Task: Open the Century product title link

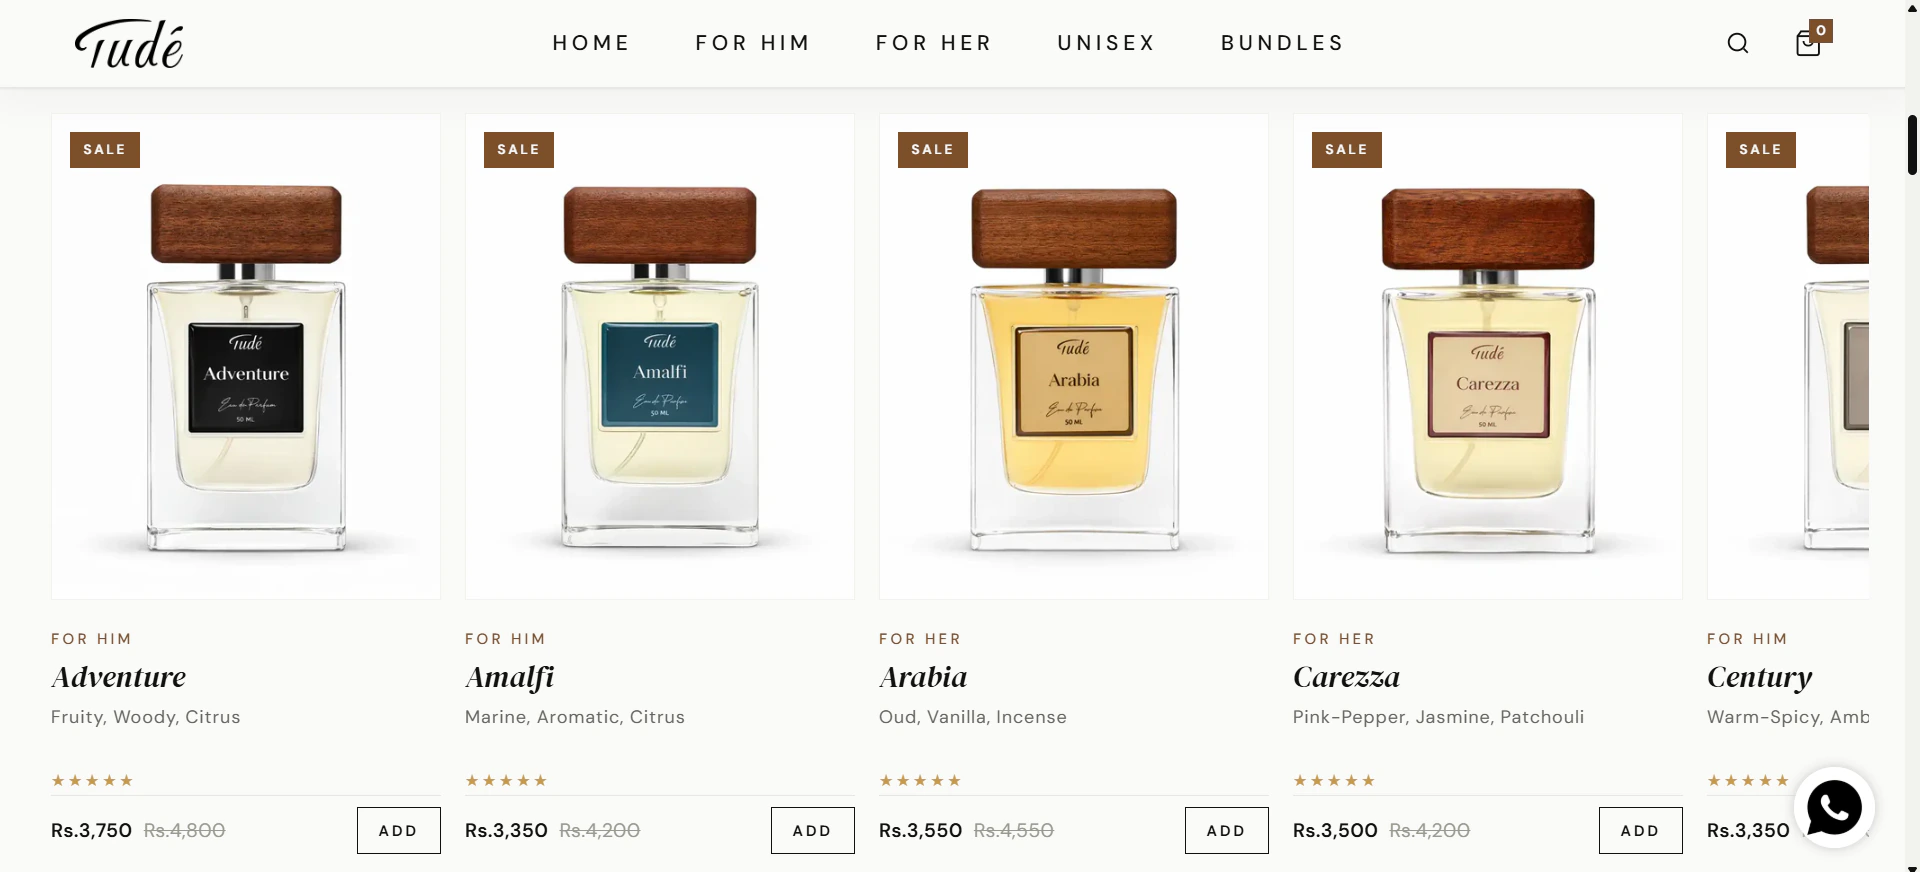Action: [x=1759, y=677]
